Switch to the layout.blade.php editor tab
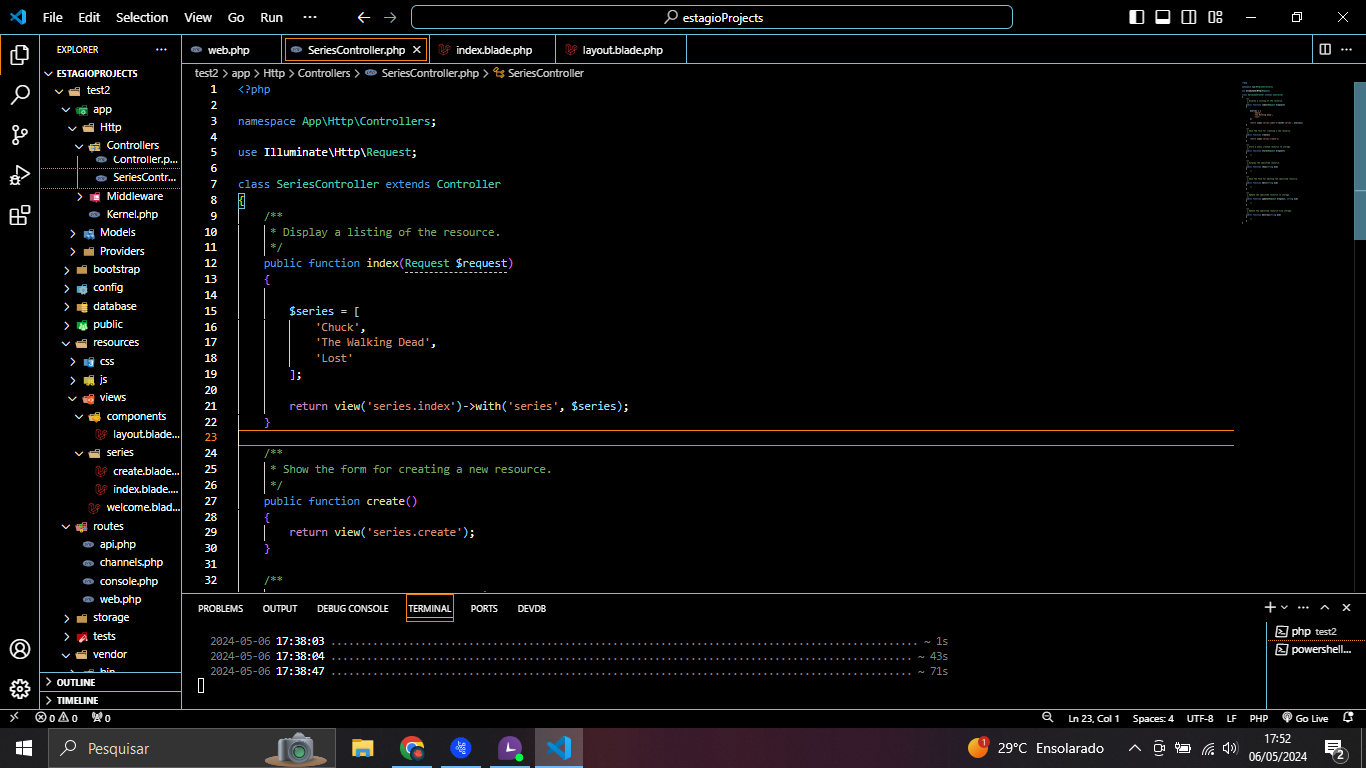Viewport: 1366px width, 768px height. tap(621, 49)
